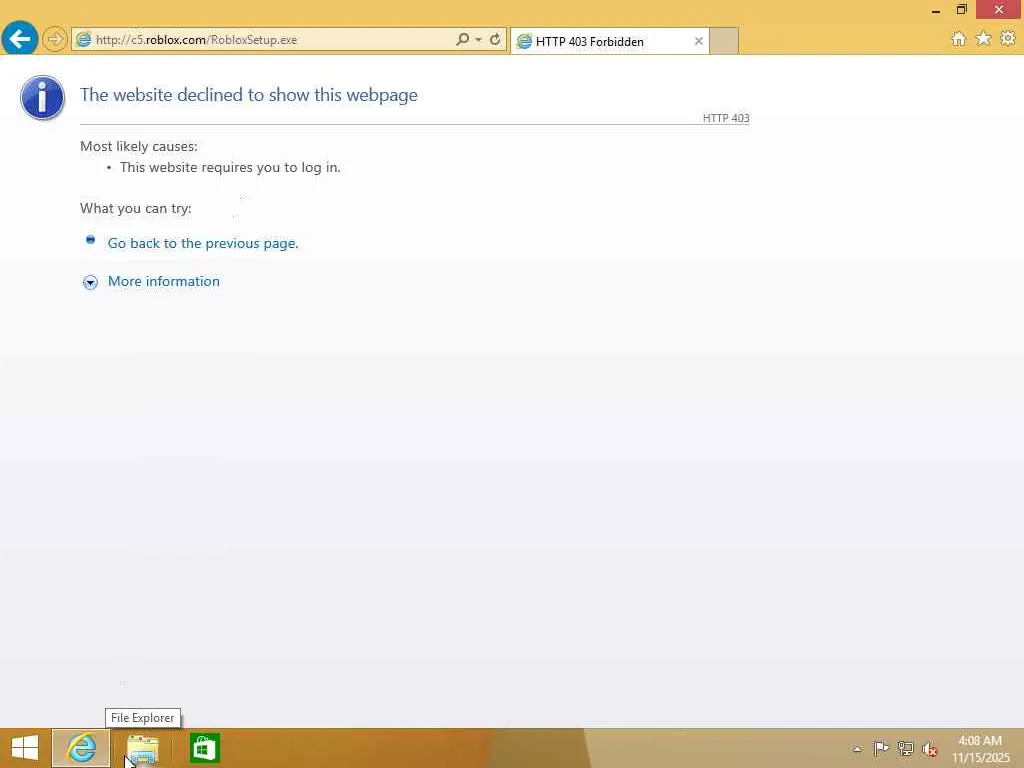Open the address bar dropdown arrow

click(479, 39)
